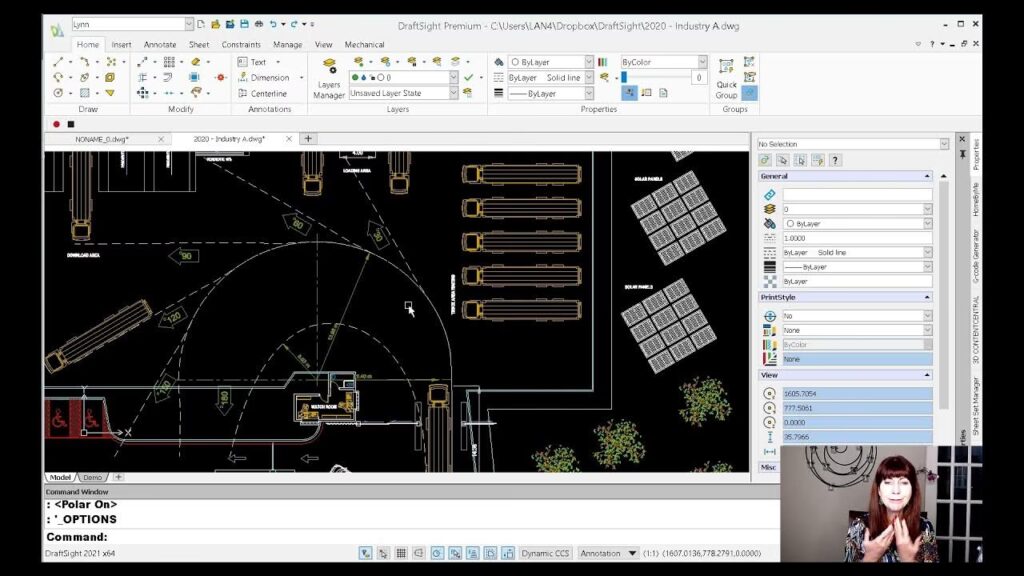The width and height of the screenshot is (1024, 576).
Task: Click the help question mark in Properties palette
Action: [835, 160]
